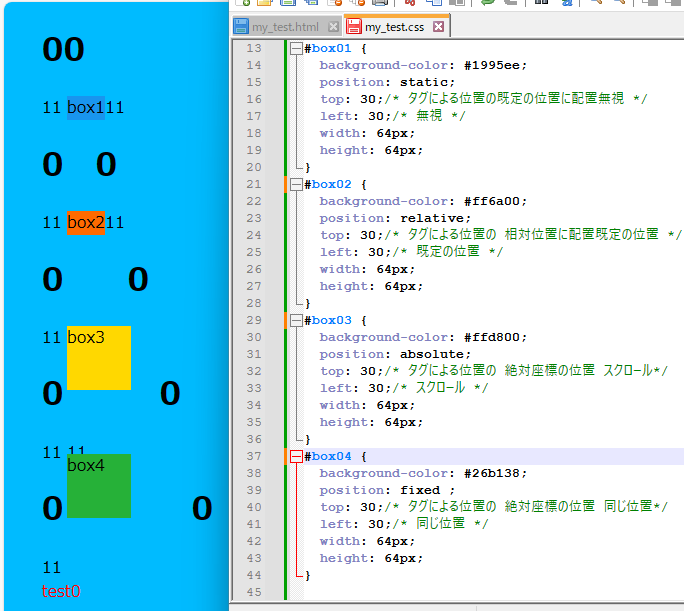
Task: Click the 既定の位置 comment on line 25
Action: [448, 252]
